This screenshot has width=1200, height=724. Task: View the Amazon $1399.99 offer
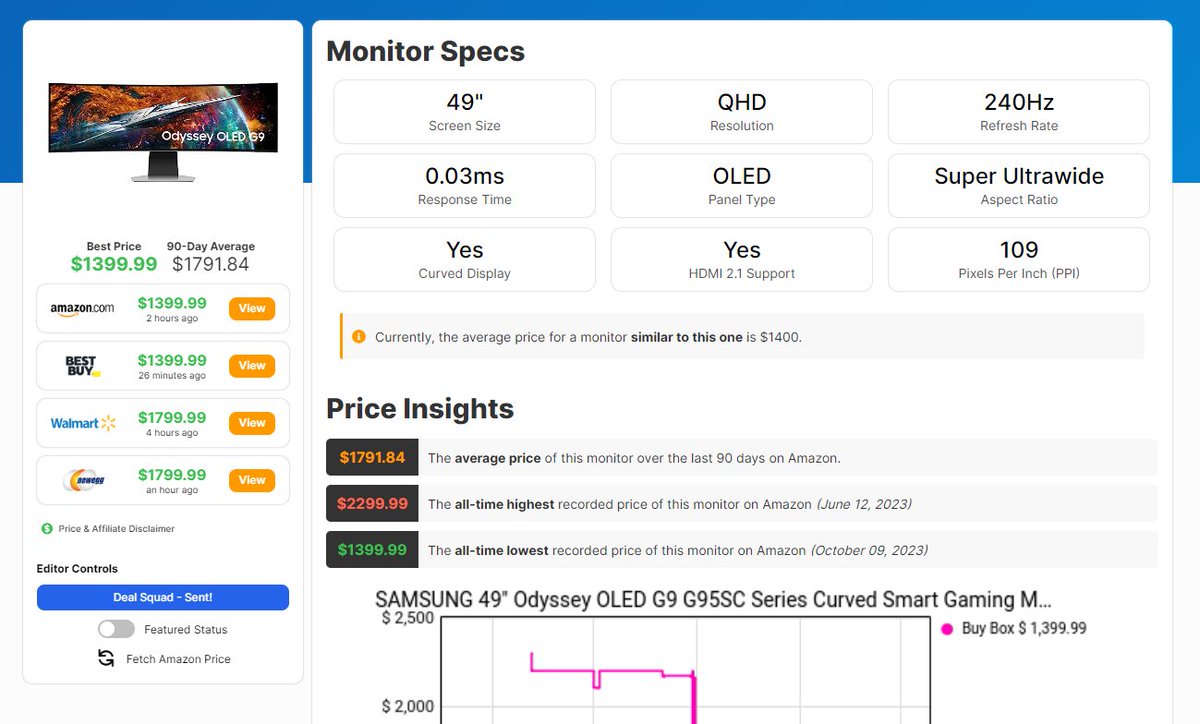pos(252,308)
